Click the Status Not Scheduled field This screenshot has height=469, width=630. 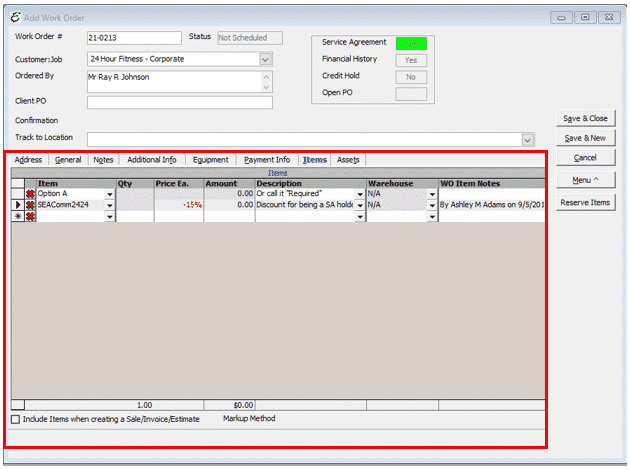(250, 38)
